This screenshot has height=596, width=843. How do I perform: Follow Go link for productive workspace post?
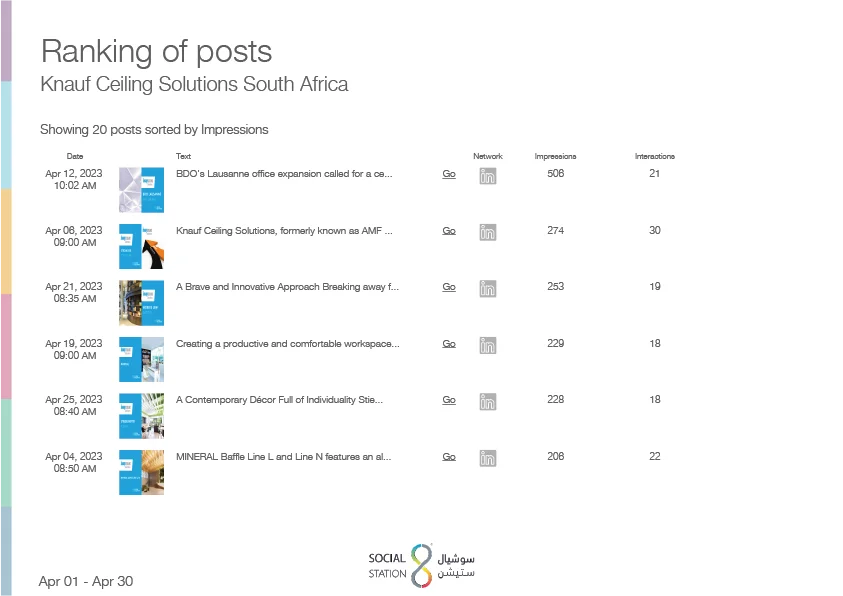[x=449, y=344]
